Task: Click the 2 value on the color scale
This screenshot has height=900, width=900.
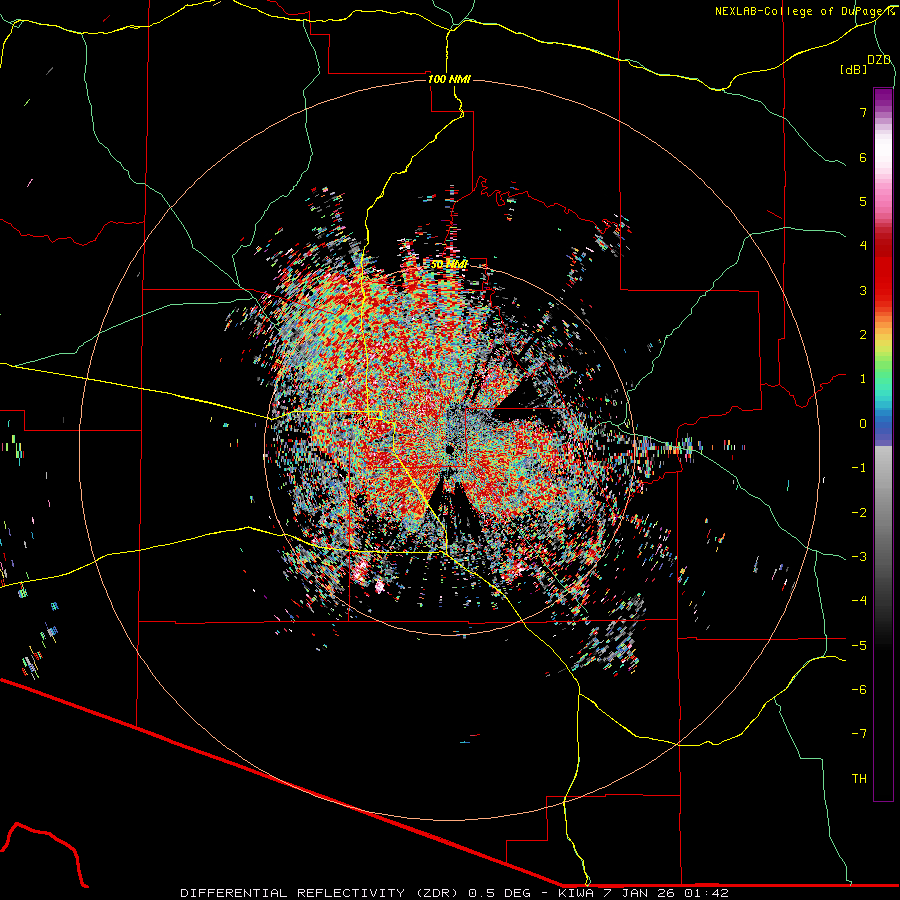Action: (863, 335)
